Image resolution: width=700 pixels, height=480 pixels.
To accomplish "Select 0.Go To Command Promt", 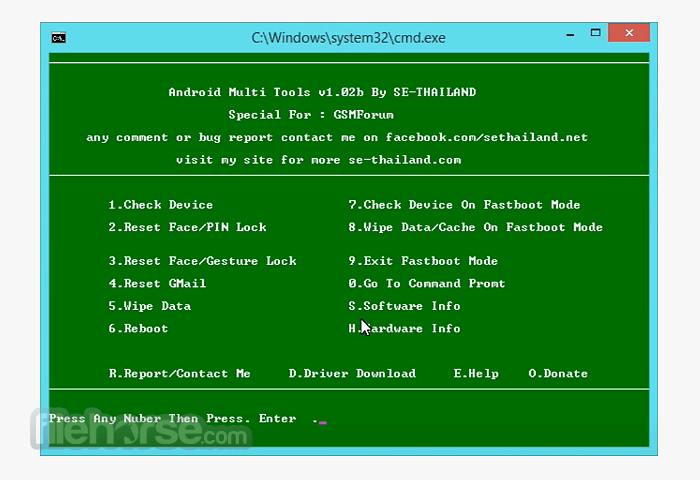I will 426,283.
